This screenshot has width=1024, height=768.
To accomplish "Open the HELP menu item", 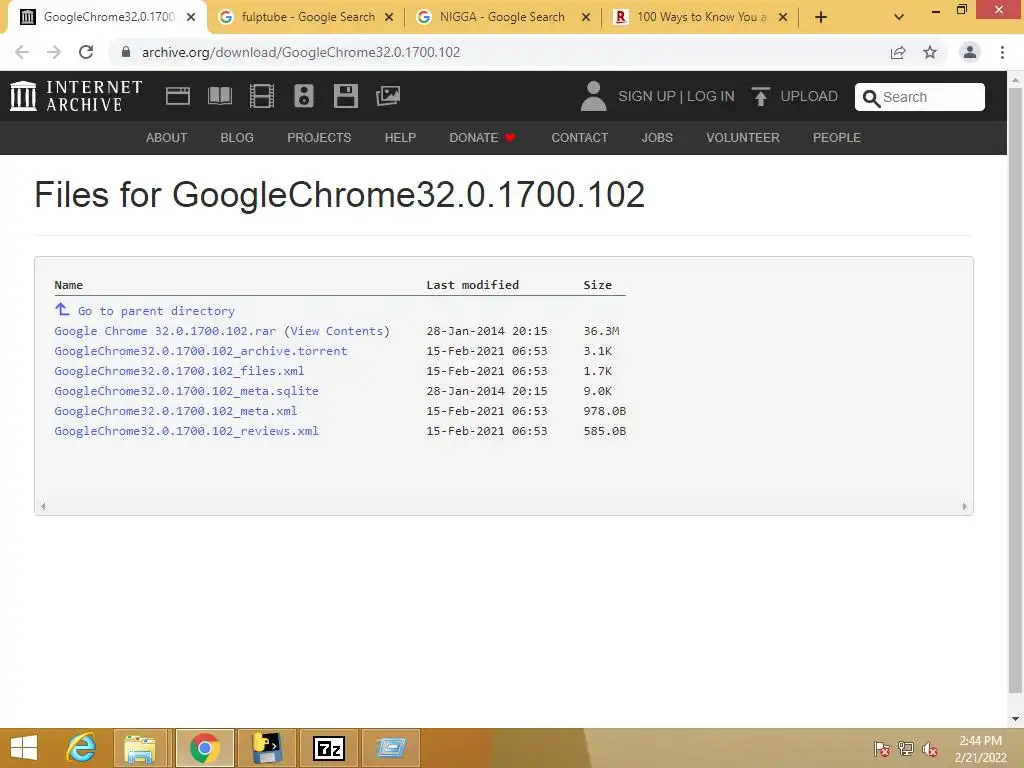I will coord(400,138).
